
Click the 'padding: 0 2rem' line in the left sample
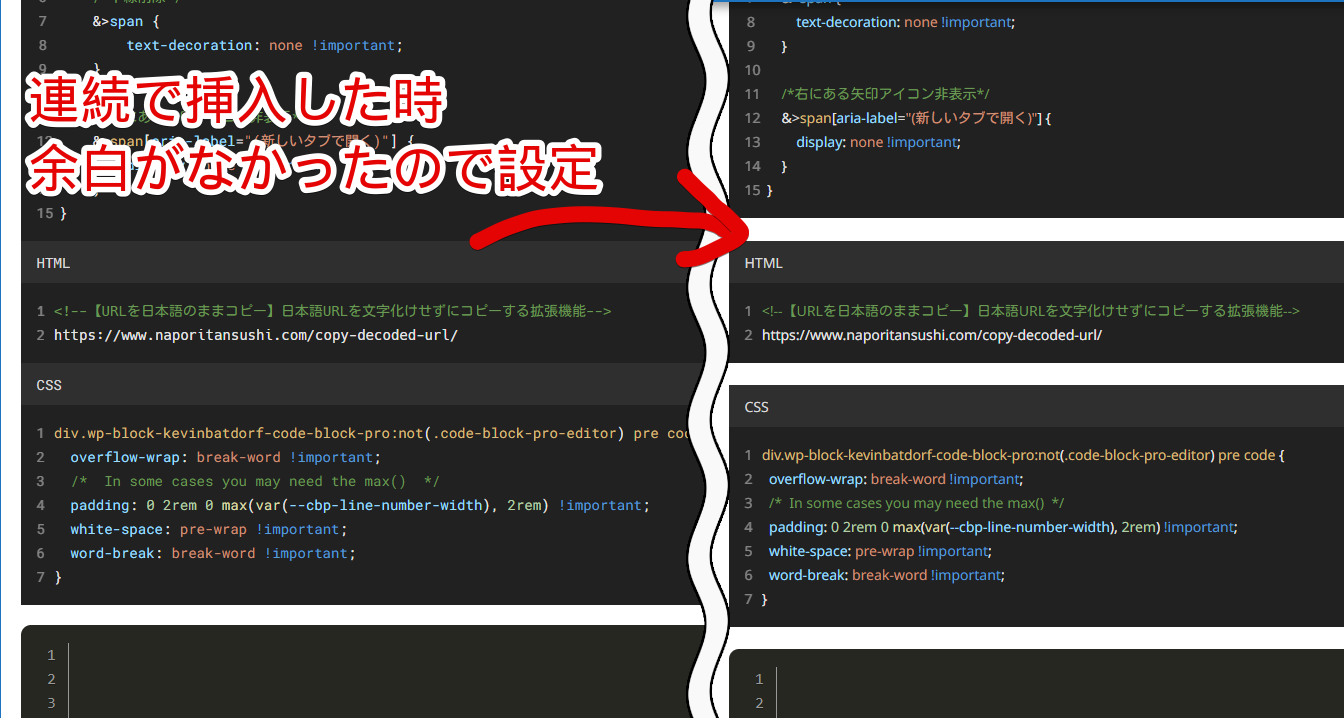click(360, 505)
